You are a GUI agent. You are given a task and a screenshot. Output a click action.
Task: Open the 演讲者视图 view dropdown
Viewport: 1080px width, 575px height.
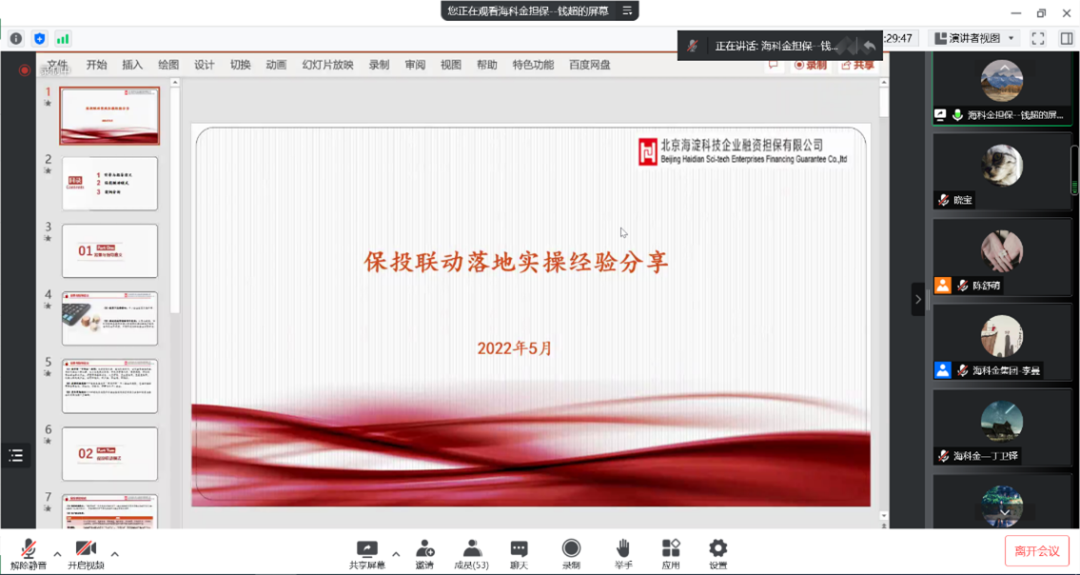coord(974,38)
